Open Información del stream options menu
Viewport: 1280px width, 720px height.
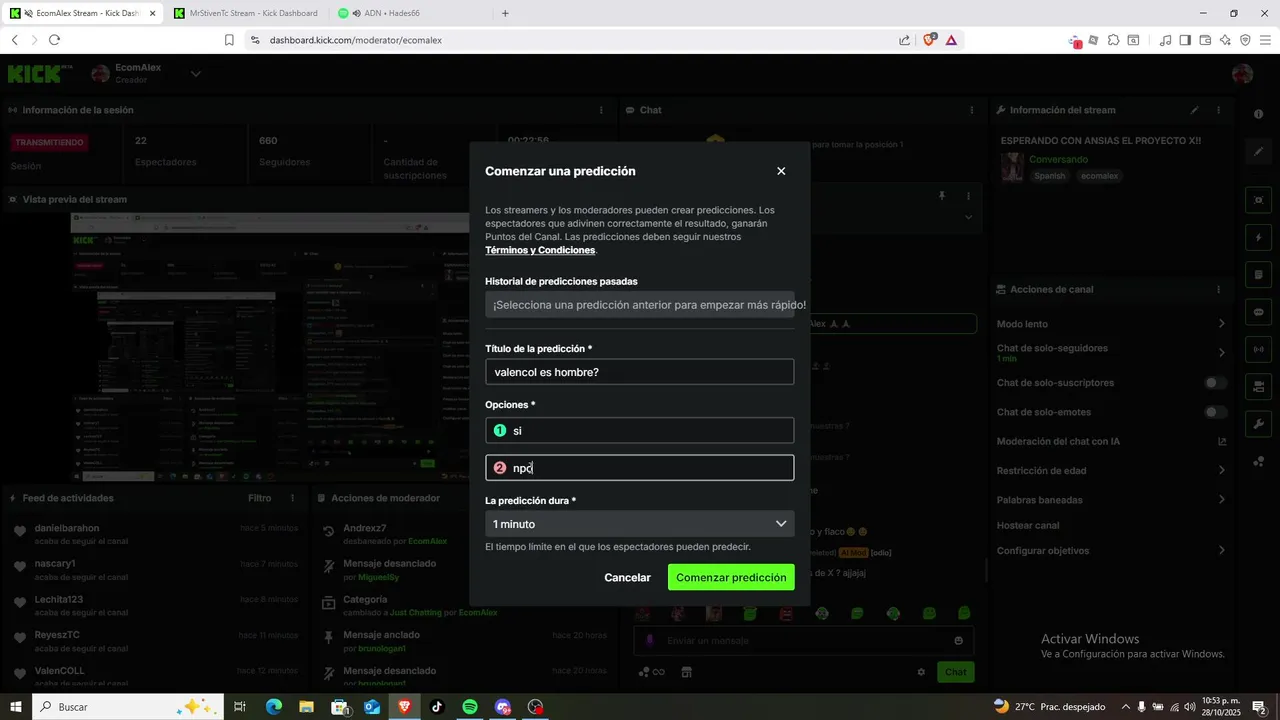1218,110
